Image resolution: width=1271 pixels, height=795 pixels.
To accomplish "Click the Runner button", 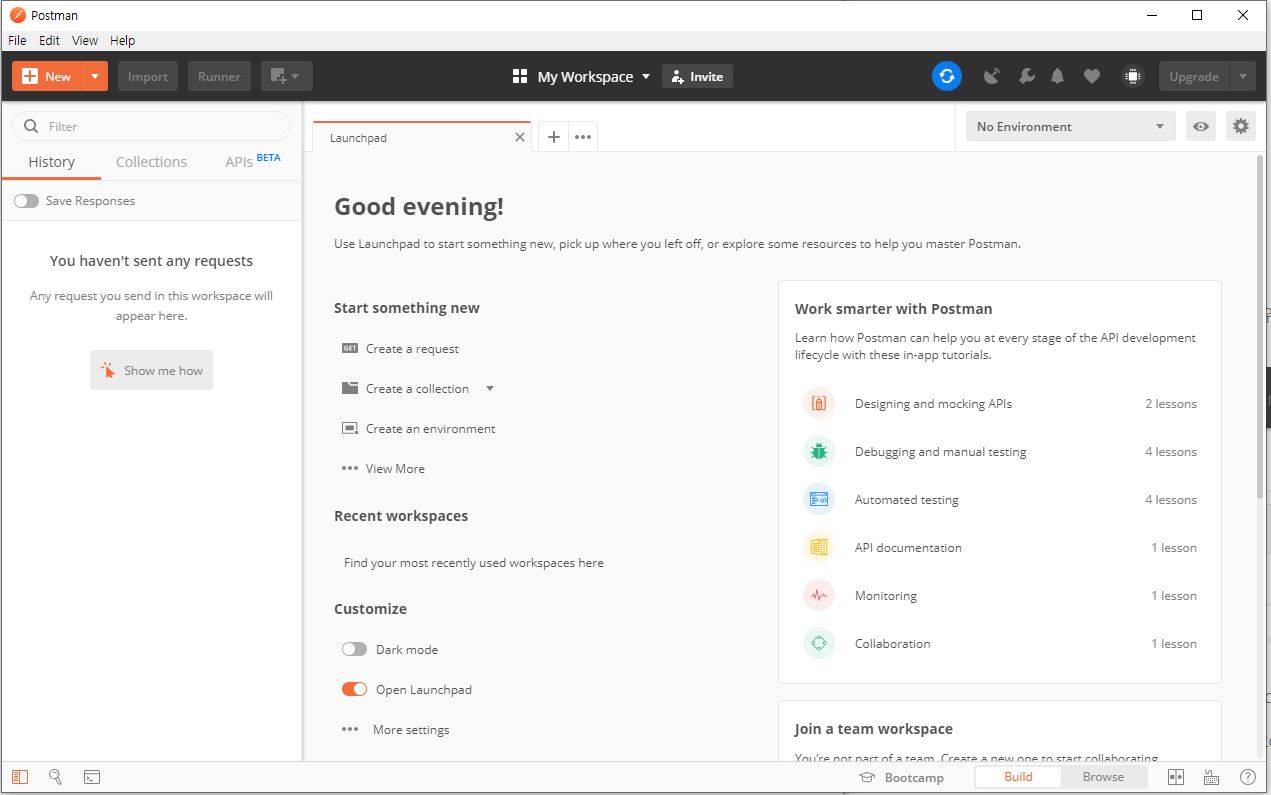I will tap(219, 76).
